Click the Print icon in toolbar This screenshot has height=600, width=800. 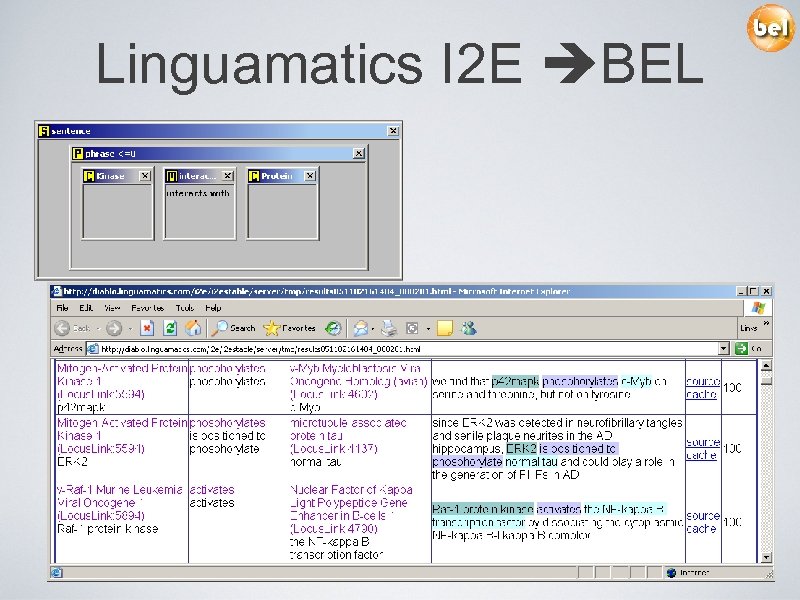[389, 328]
